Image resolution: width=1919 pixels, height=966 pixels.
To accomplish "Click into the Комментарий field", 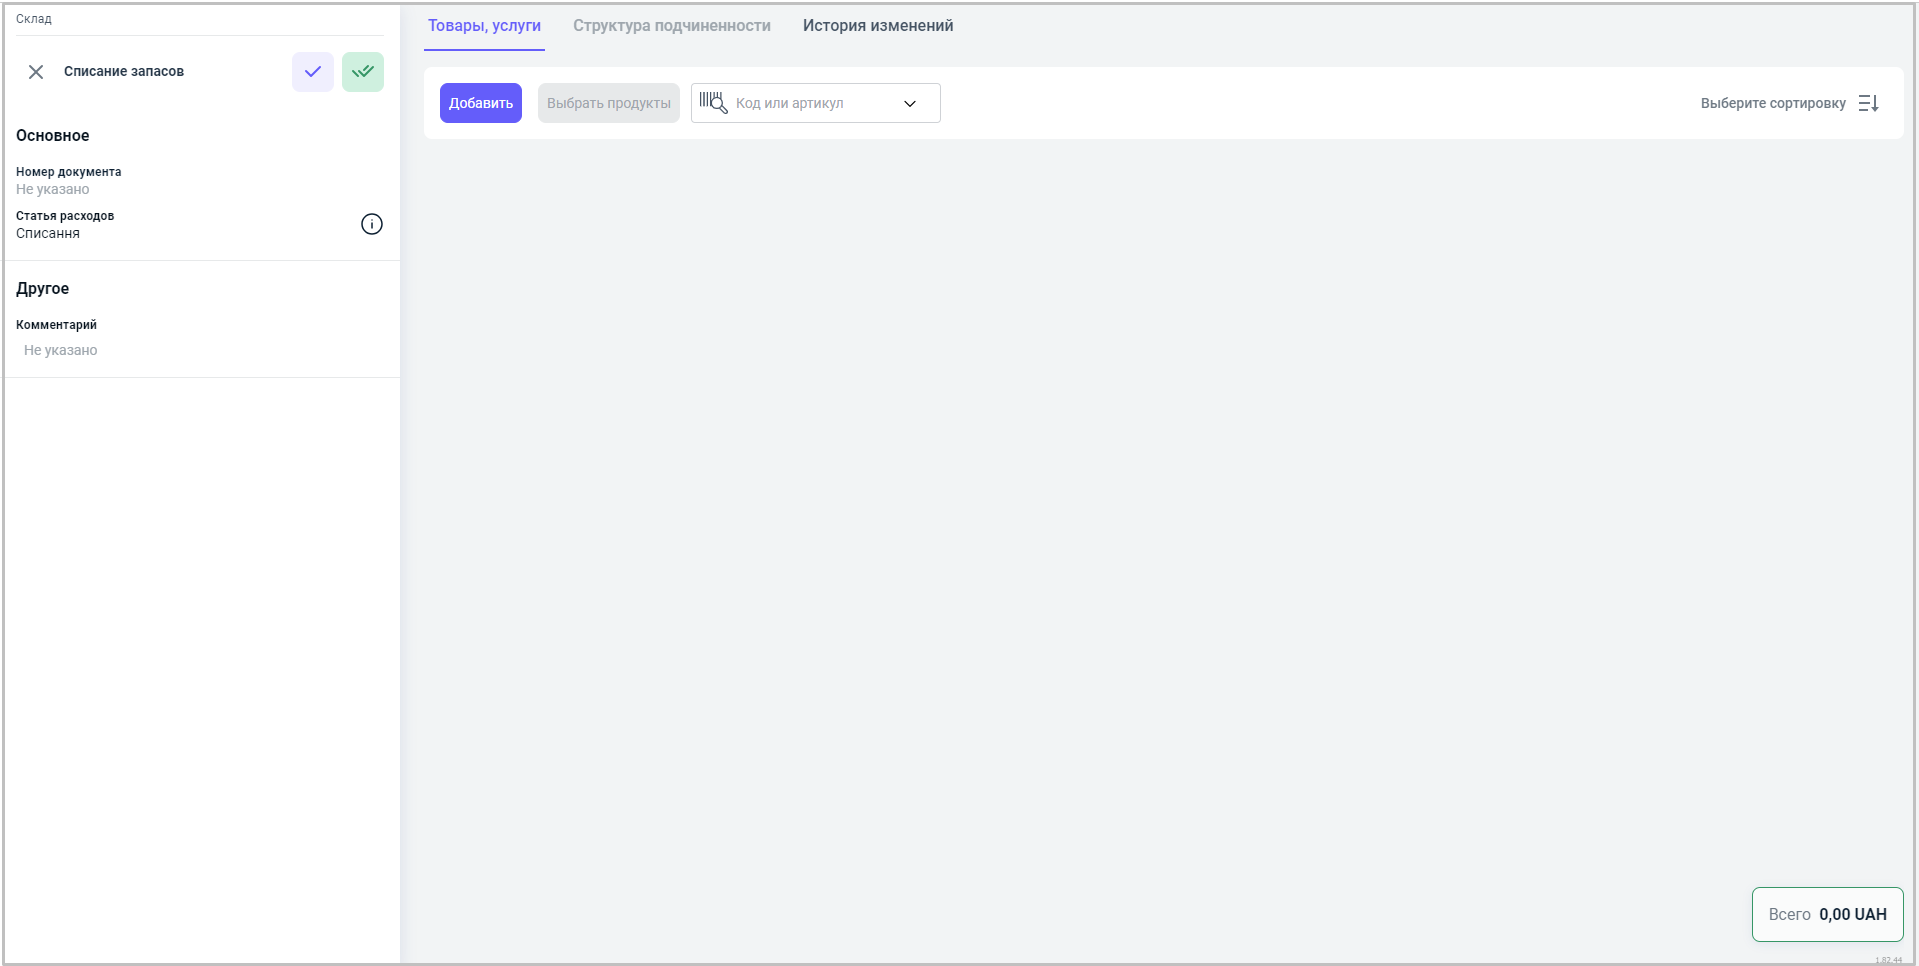I will [x=61, y=350].
